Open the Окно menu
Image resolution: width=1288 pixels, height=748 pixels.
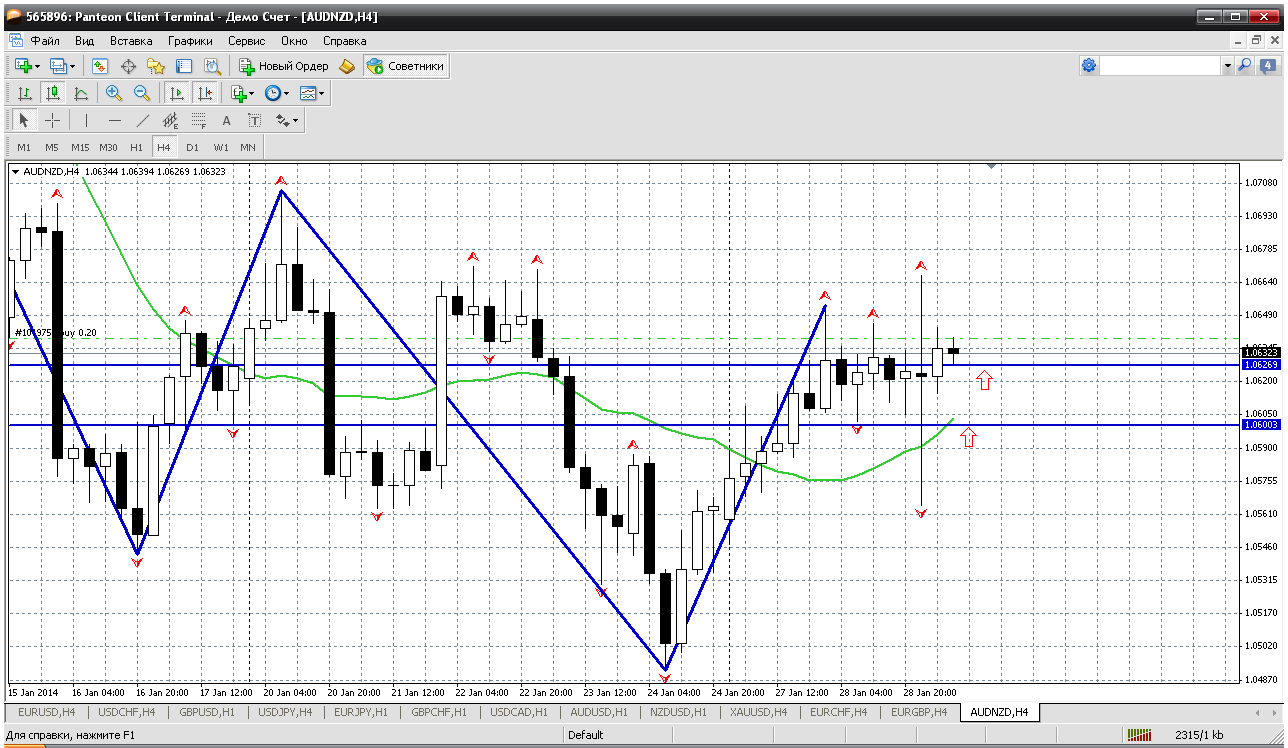pyautogui.click(x=294, y=41)
